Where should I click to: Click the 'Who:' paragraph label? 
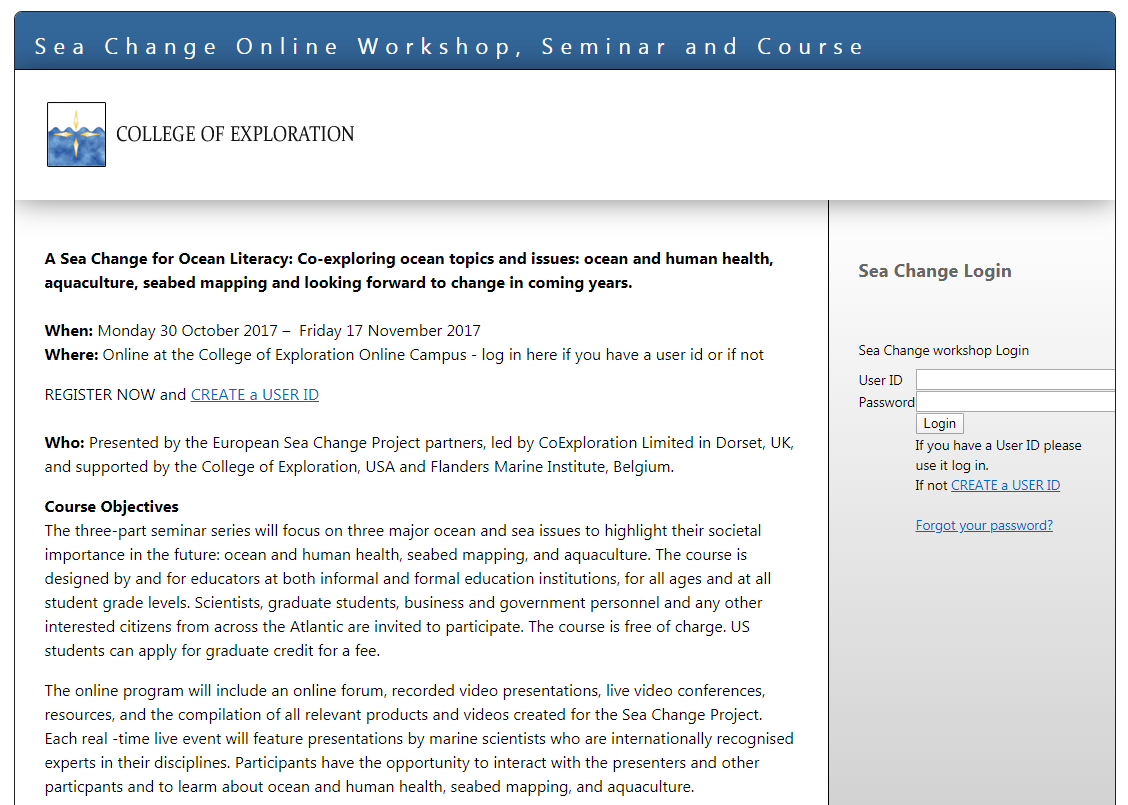[x=65, y=443]
